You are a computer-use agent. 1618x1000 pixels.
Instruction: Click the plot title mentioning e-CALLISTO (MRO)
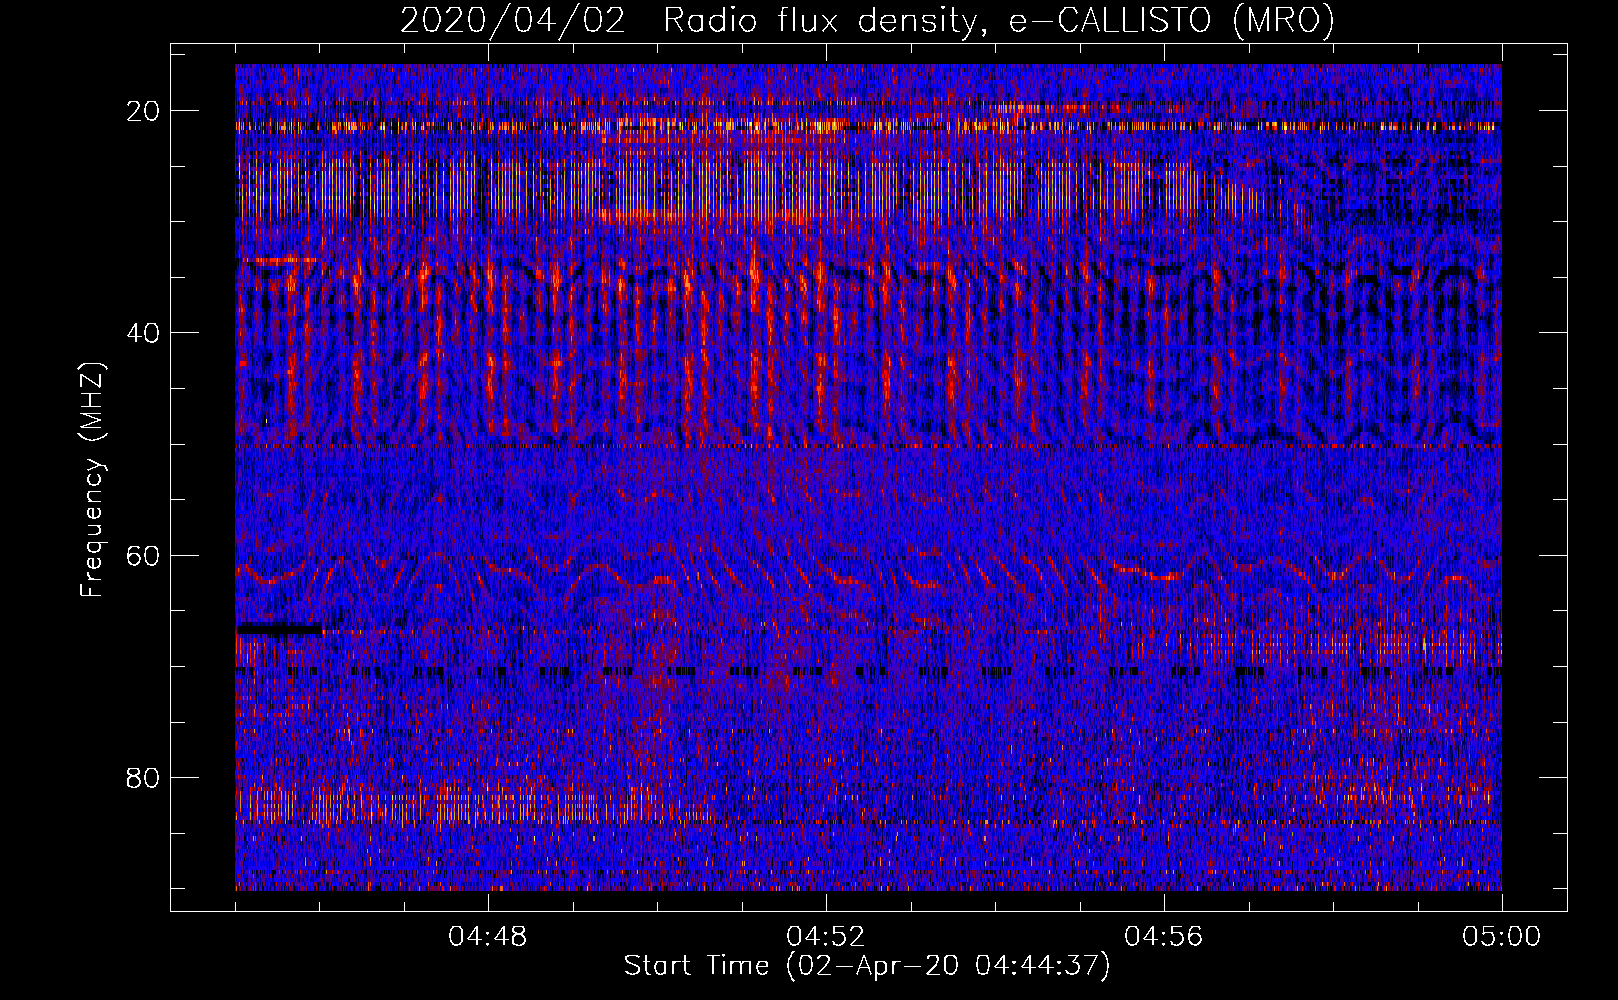(x=867, y=21)
